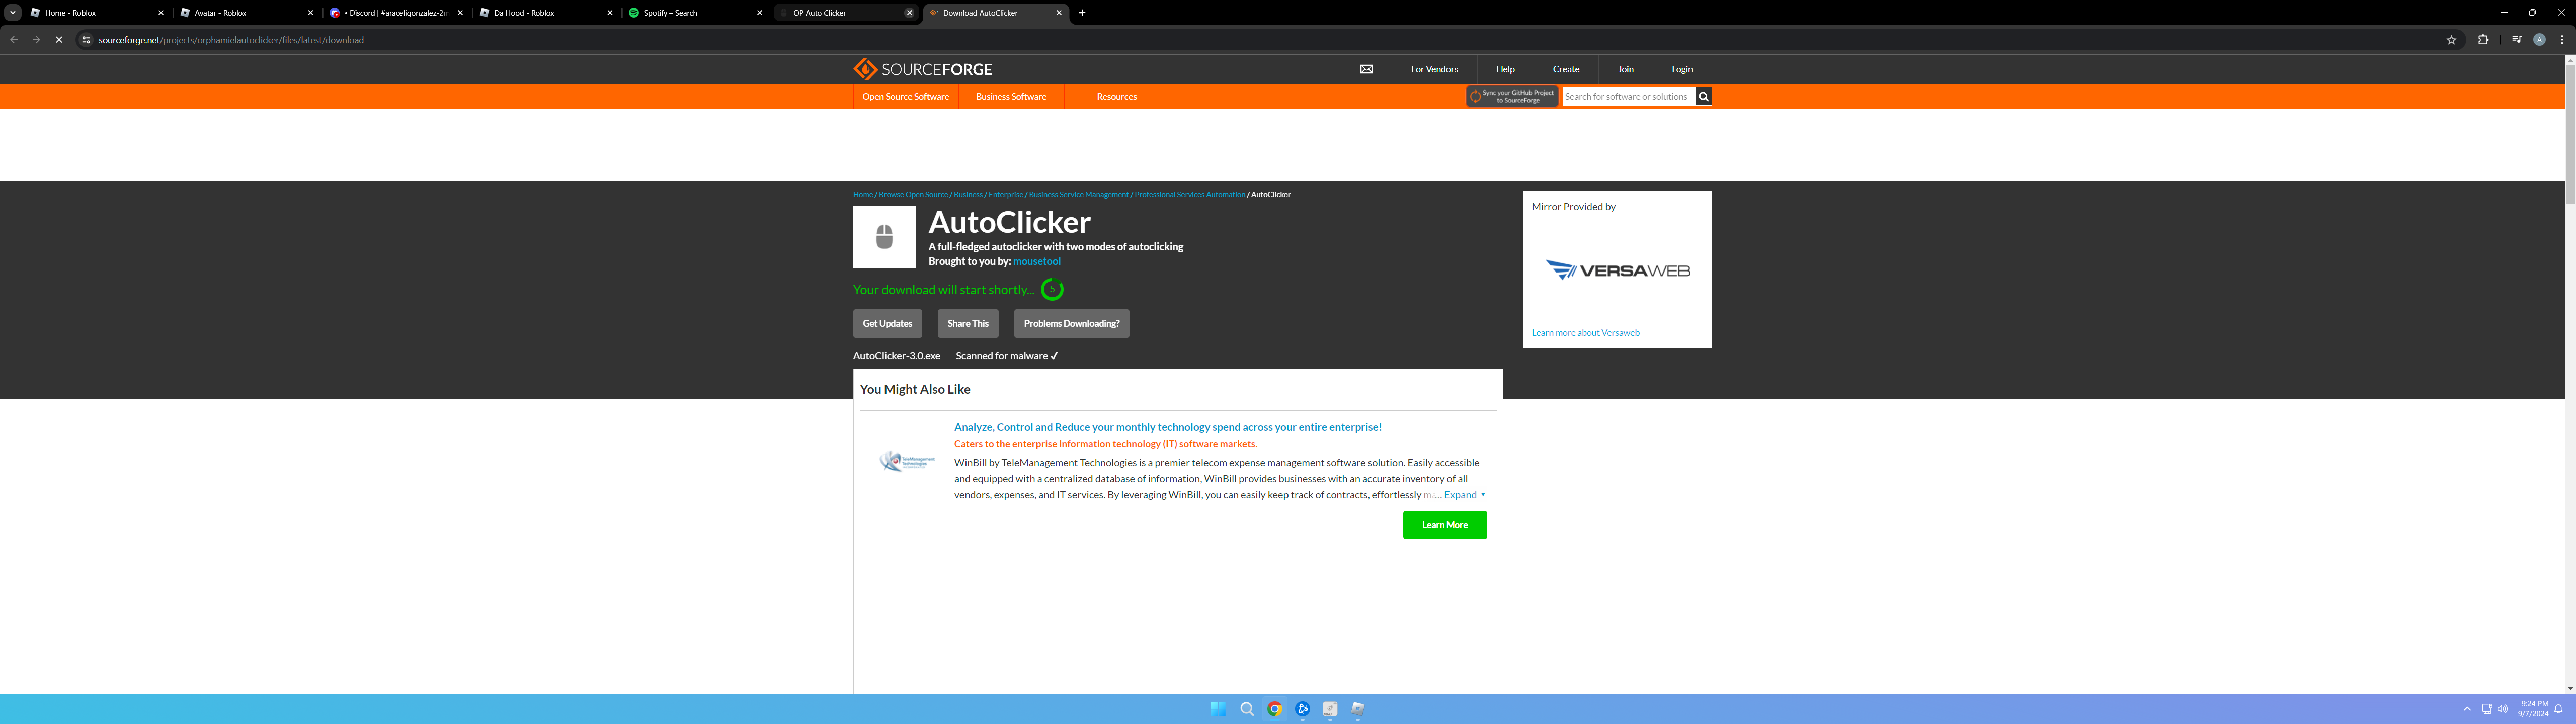Click the Problems Downloading? button
2576x724 pixels.
coord(1070,324)
